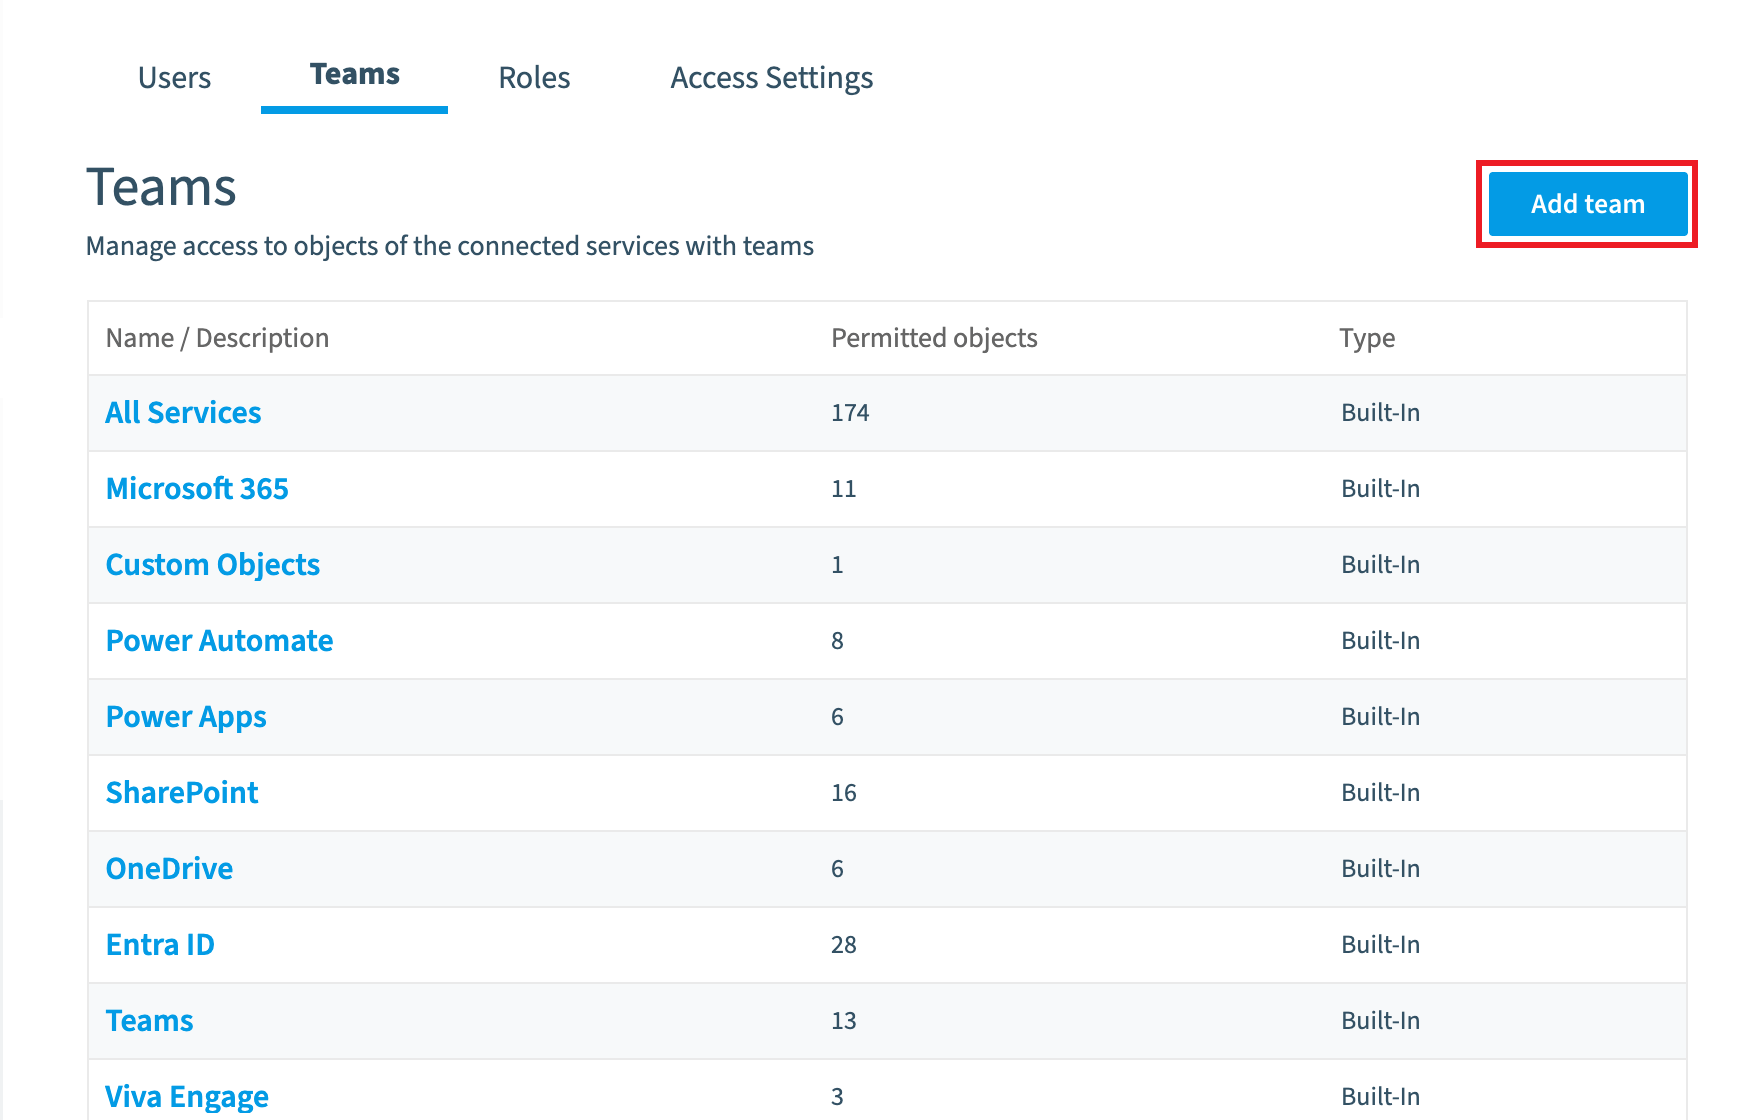Image resolution: width=1740 pixels, height=1120 pixels.
Task: Open the Custom Objects team
Action: tap(213, 565)
